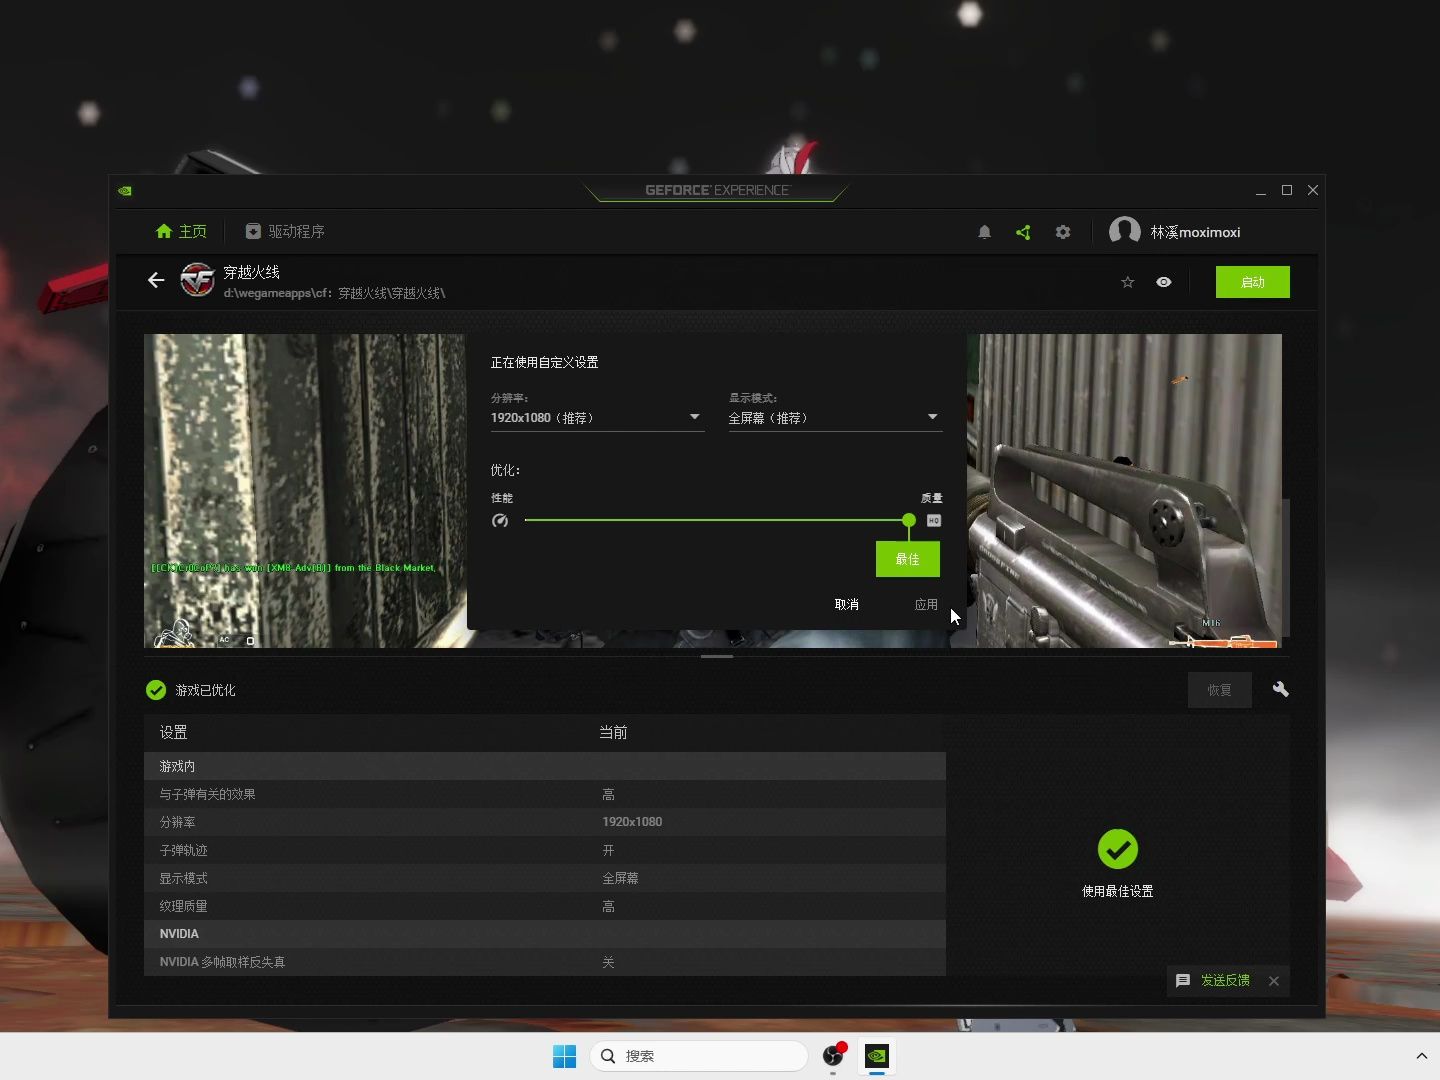The width and height of the screenshot is (1440, 1080).
Task: Open custom settings wrench icon
Action: (x=1280, y=689)
